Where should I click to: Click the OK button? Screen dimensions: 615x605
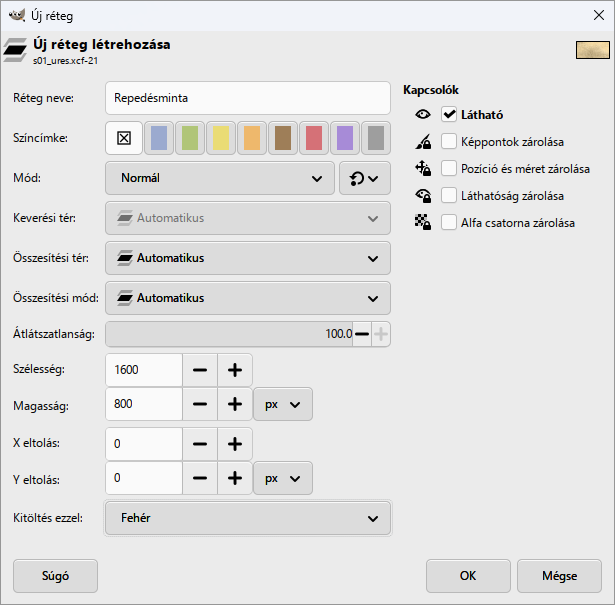point(468,576)
